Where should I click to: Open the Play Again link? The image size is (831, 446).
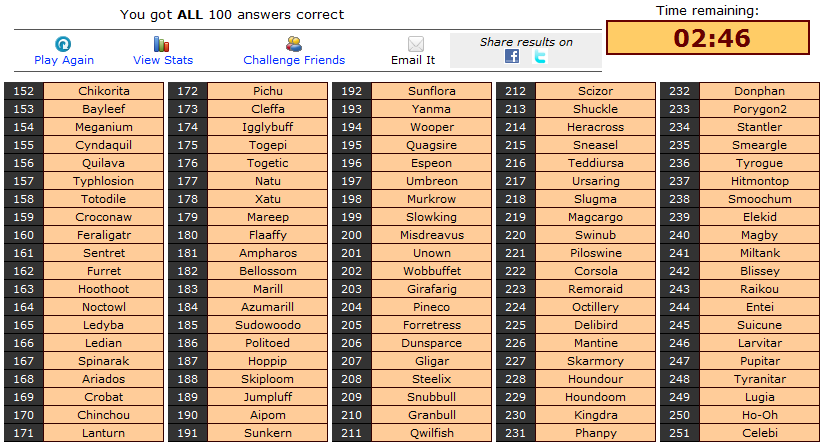point(64,60)
